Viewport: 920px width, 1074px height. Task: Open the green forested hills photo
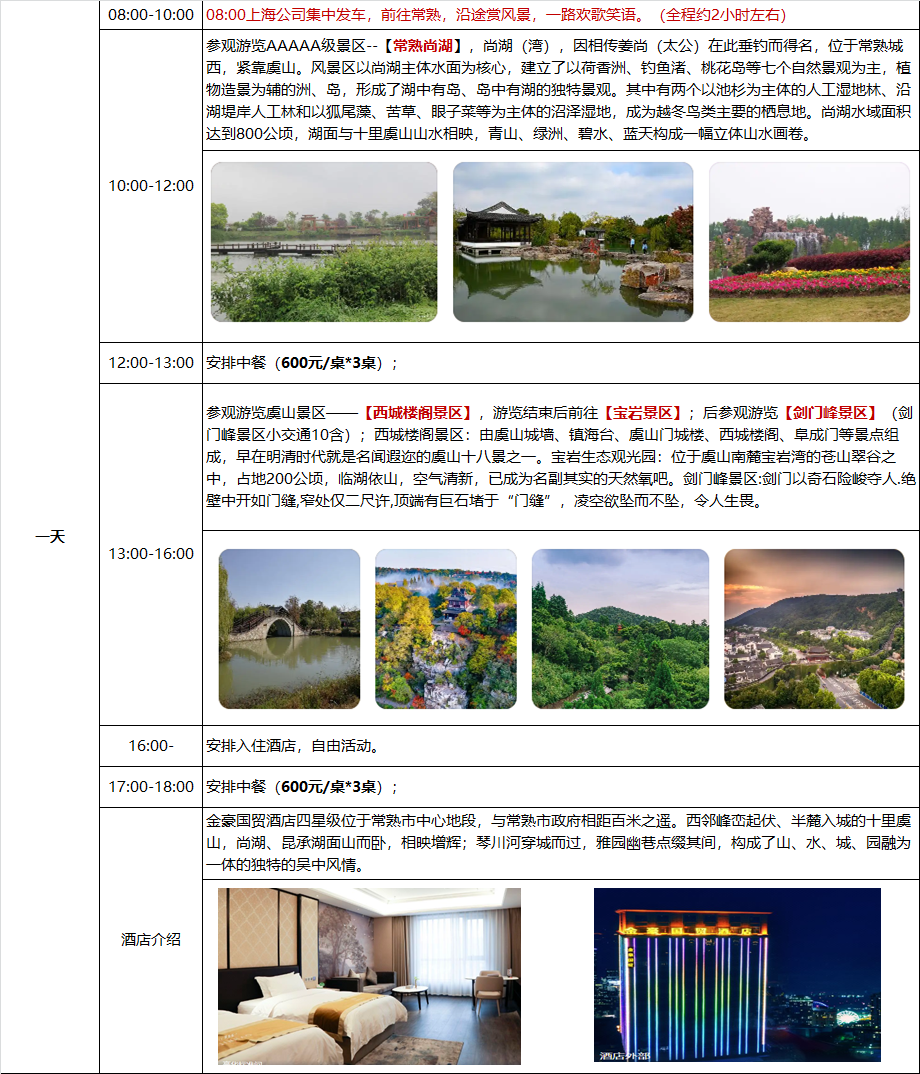(620, 629)
